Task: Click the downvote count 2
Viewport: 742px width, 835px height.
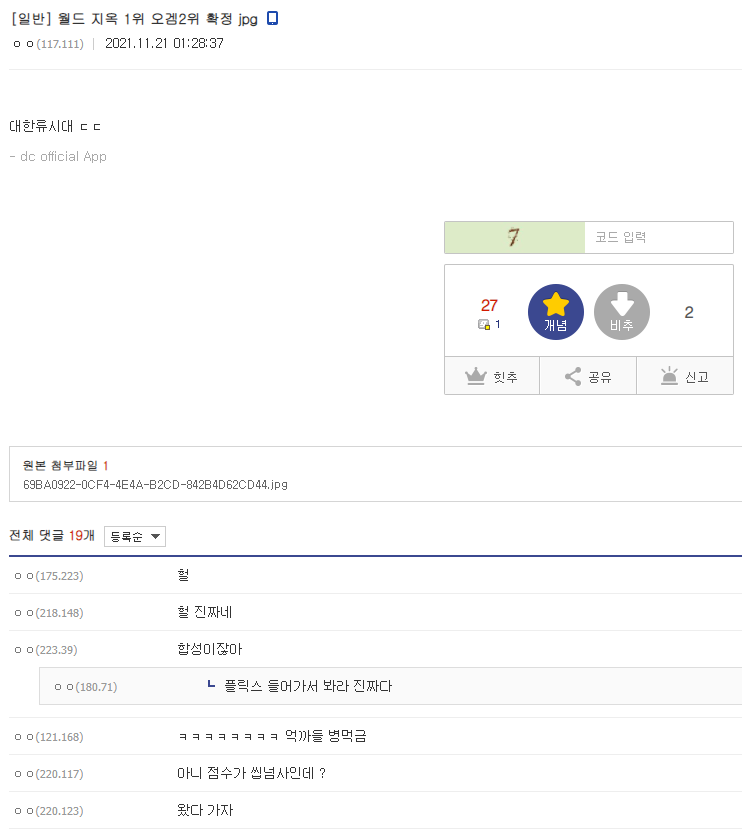Action: coord(689,312)
